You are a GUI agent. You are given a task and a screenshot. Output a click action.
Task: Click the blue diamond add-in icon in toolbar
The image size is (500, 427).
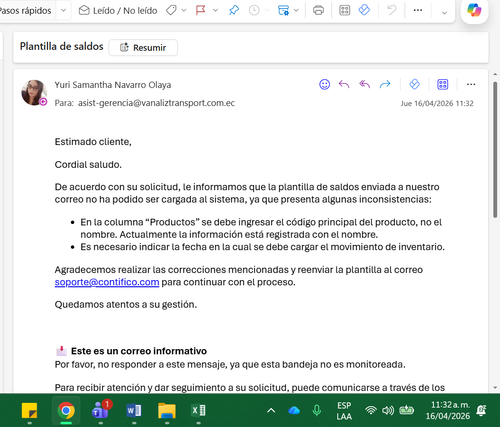[364, 10]
